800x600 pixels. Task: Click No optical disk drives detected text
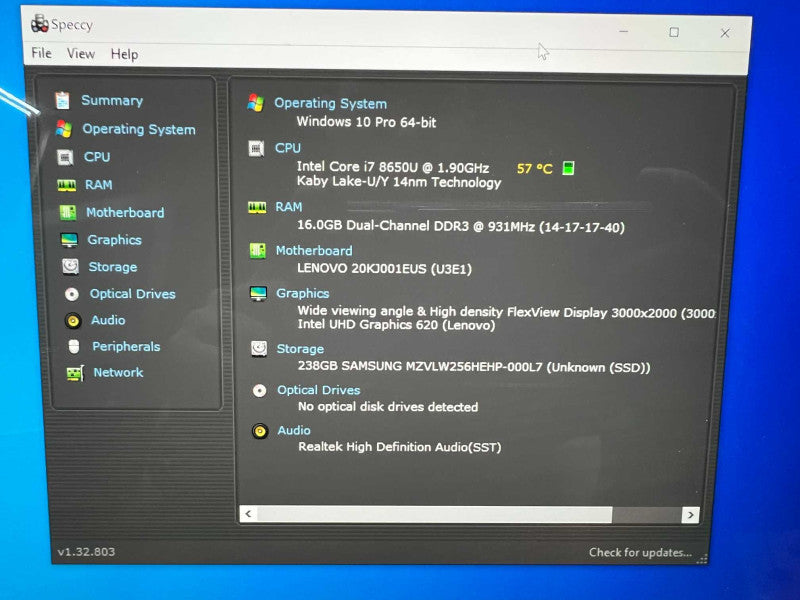(x=388, y=407)
